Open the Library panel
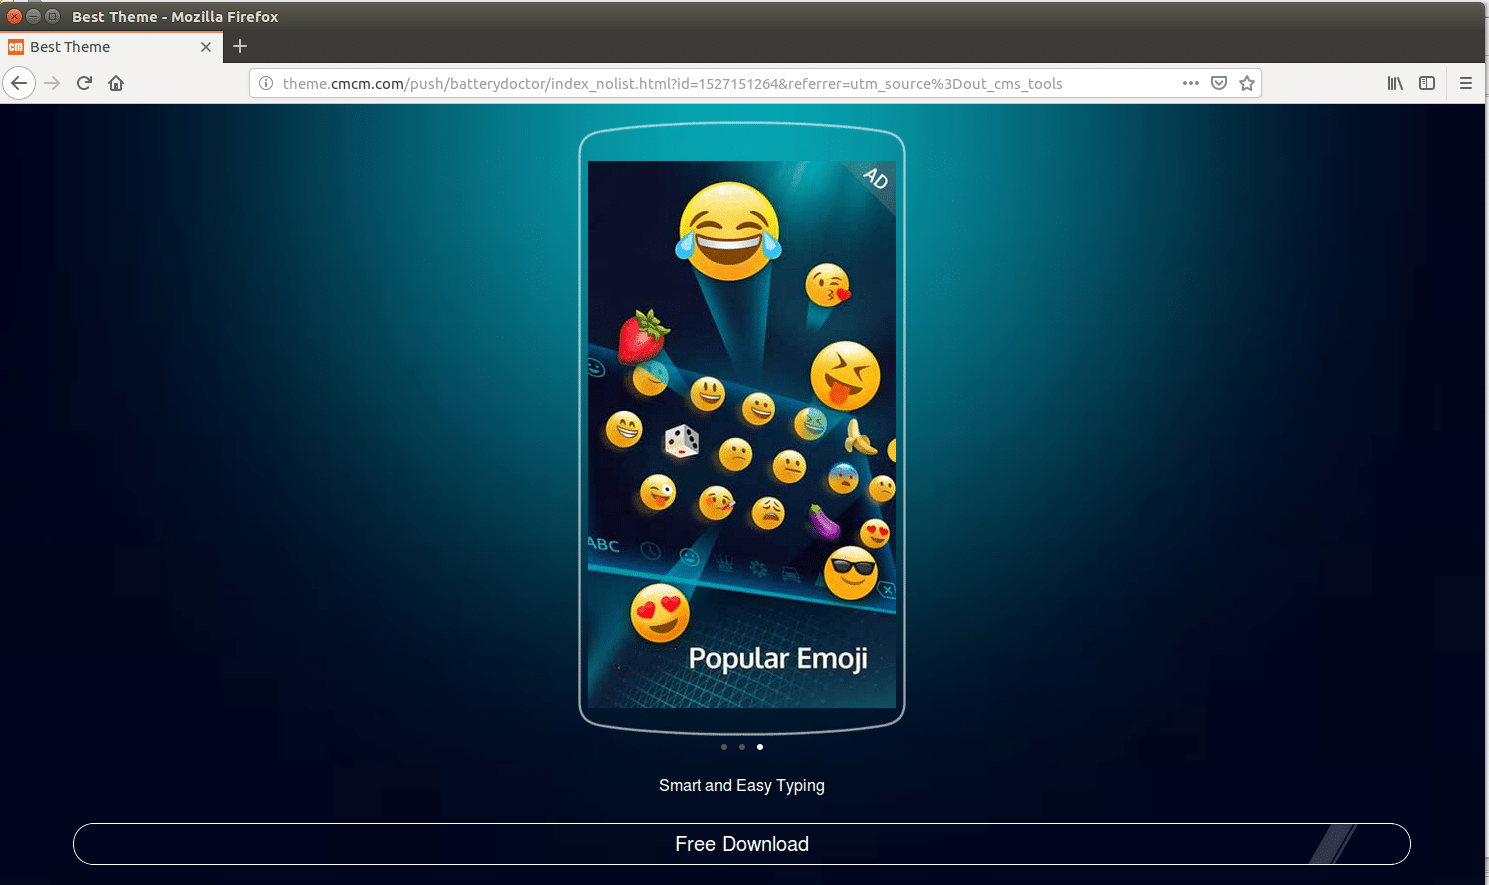1489x885 pixels. tap(1395, 83)
